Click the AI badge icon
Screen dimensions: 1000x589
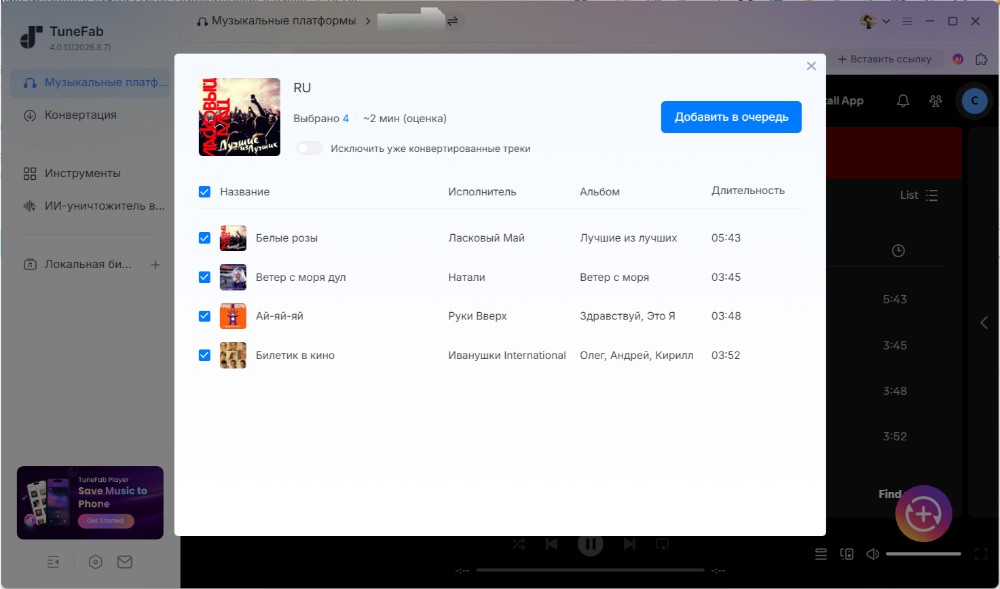(x=957, y=59)
